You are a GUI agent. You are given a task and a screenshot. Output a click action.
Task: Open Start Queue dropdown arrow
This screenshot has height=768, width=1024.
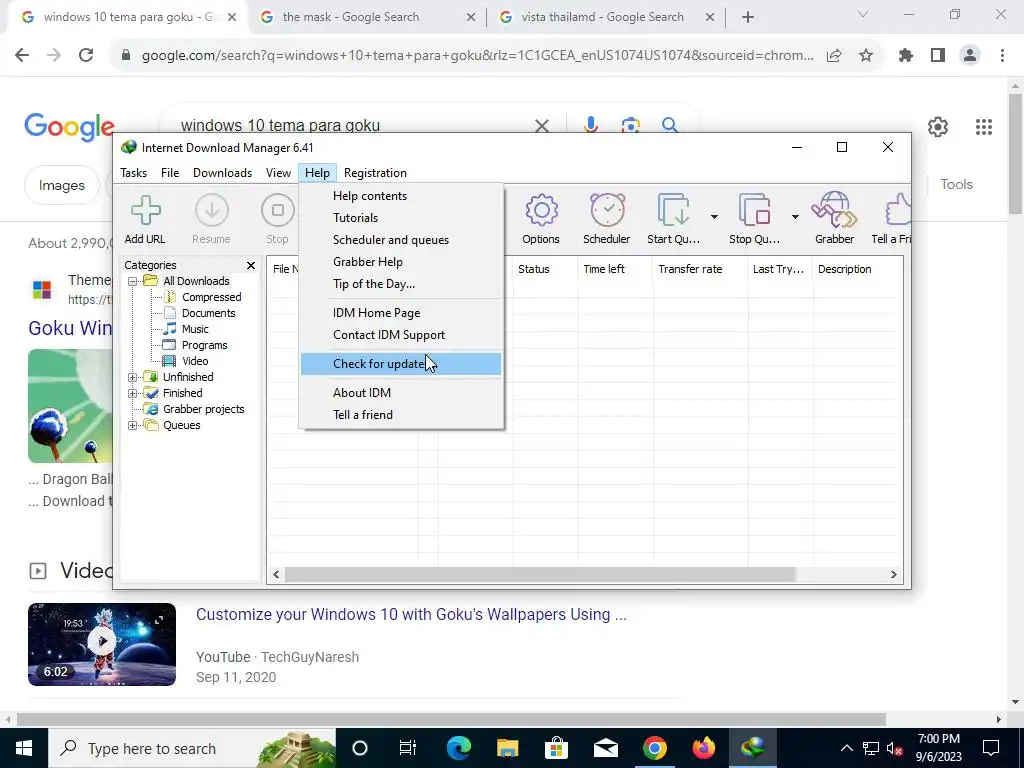point(714,217)
